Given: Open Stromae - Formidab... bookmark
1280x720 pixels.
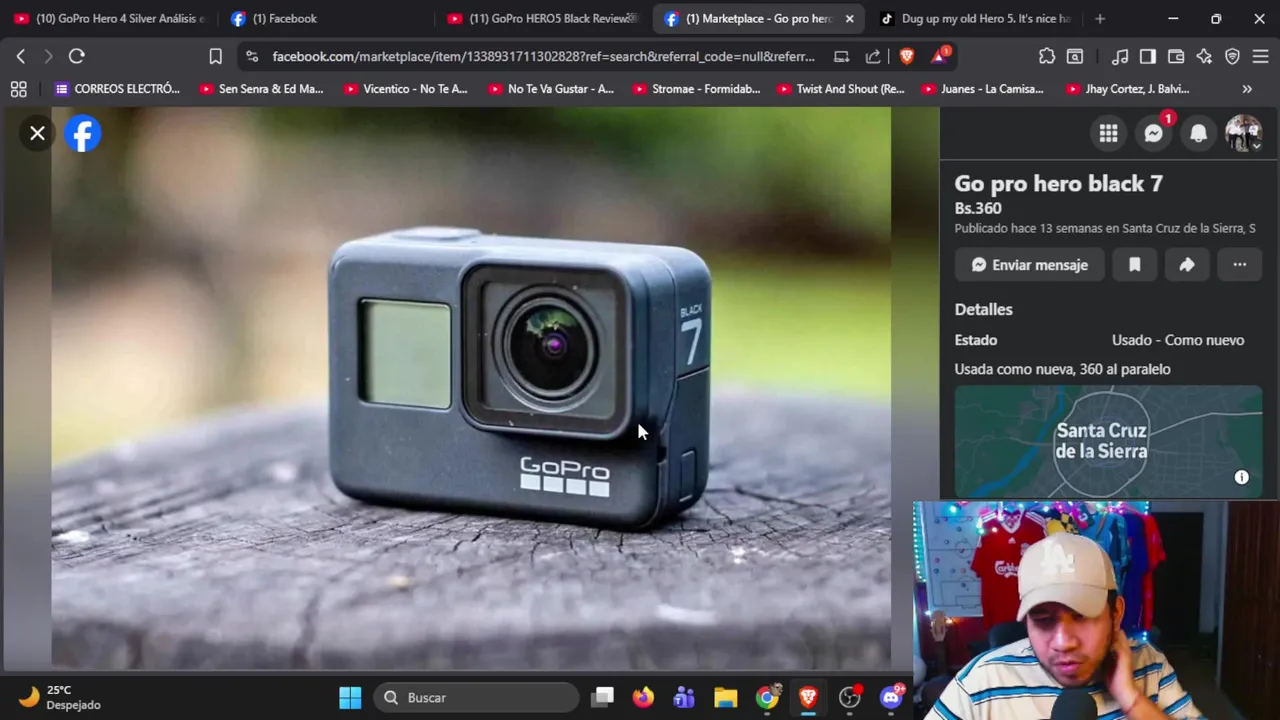Looking at the screenshot, I should point(694,89).
